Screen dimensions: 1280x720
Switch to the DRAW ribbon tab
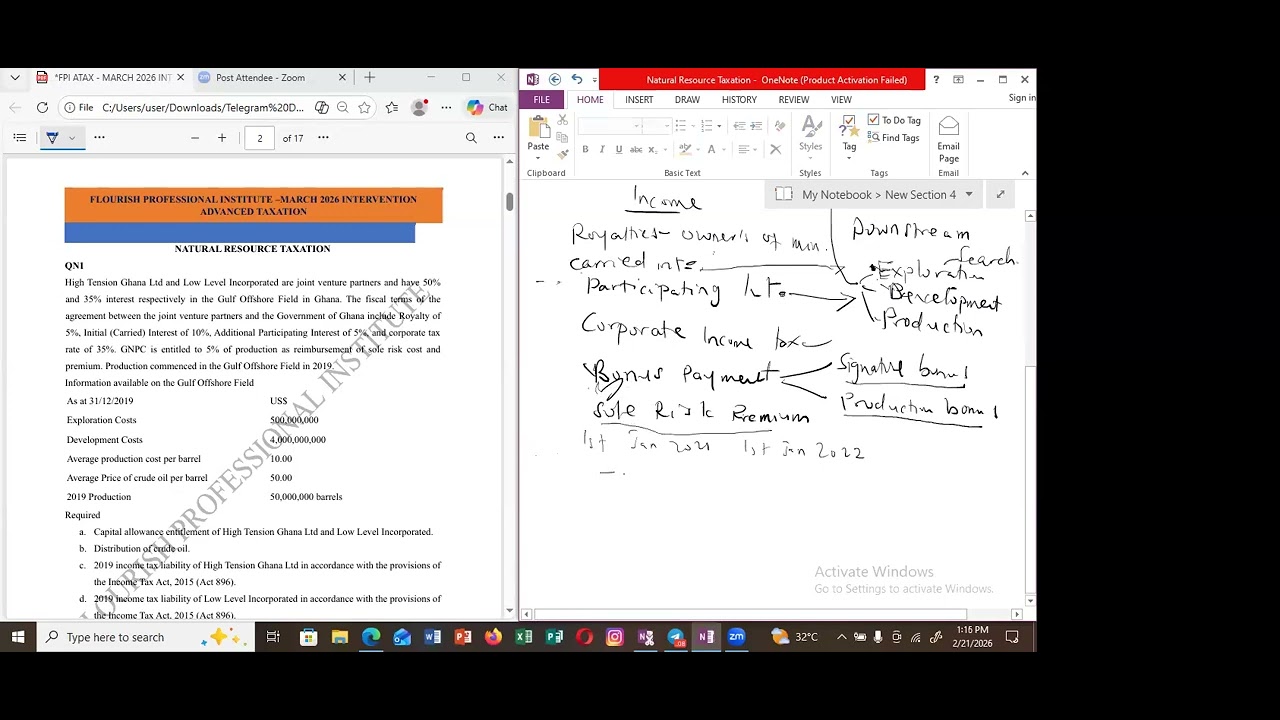[x=687, y=100]
